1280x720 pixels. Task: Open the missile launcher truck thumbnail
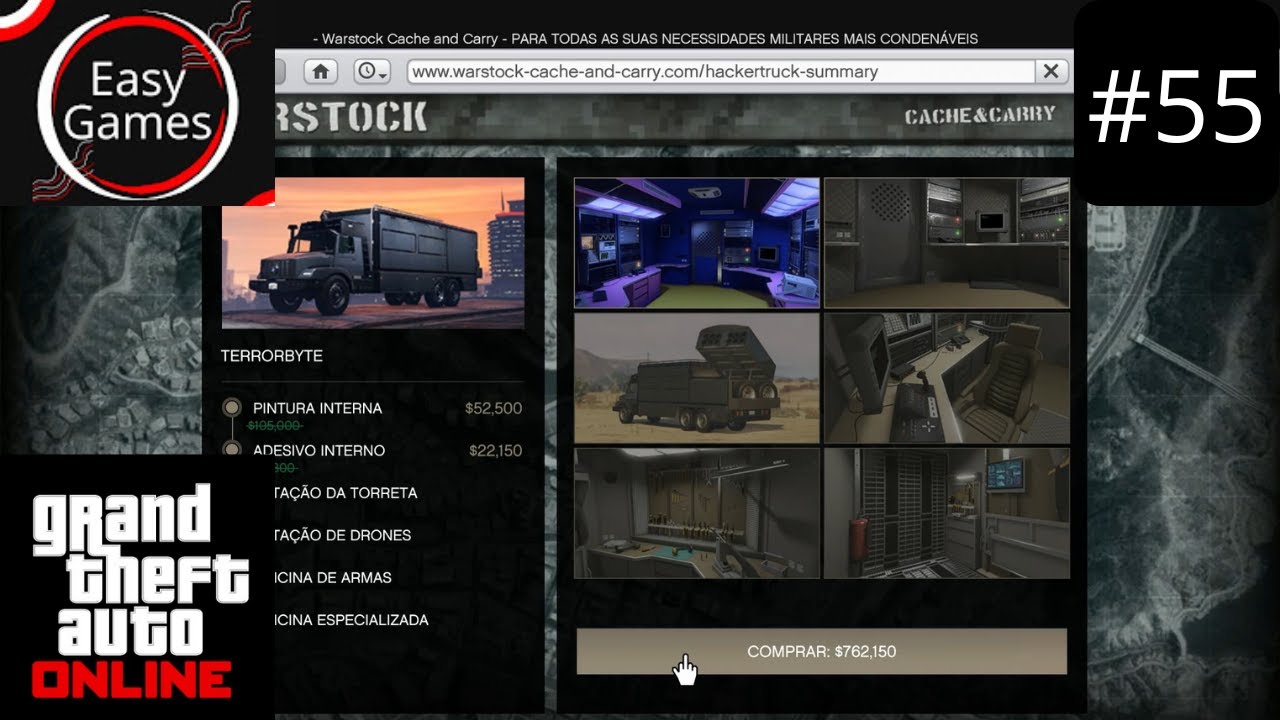coord(697,378)
